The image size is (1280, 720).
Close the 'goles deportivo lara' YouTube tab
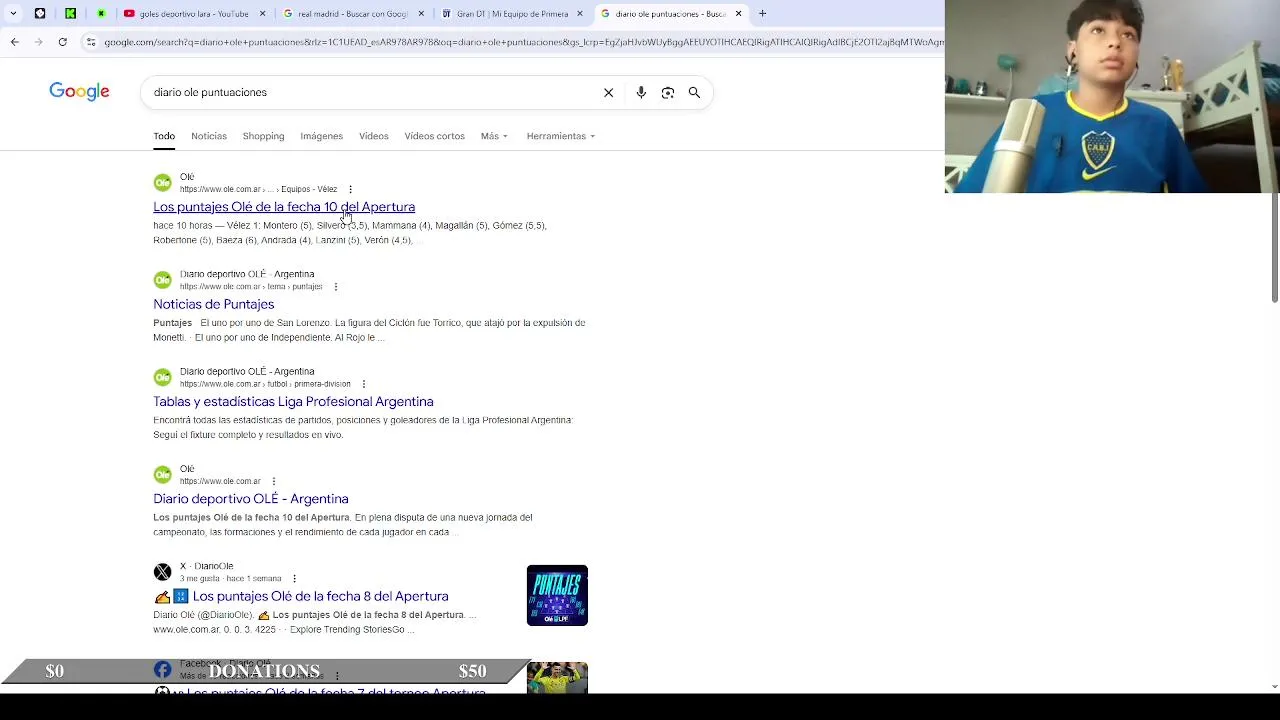click(x=263, y=14)
